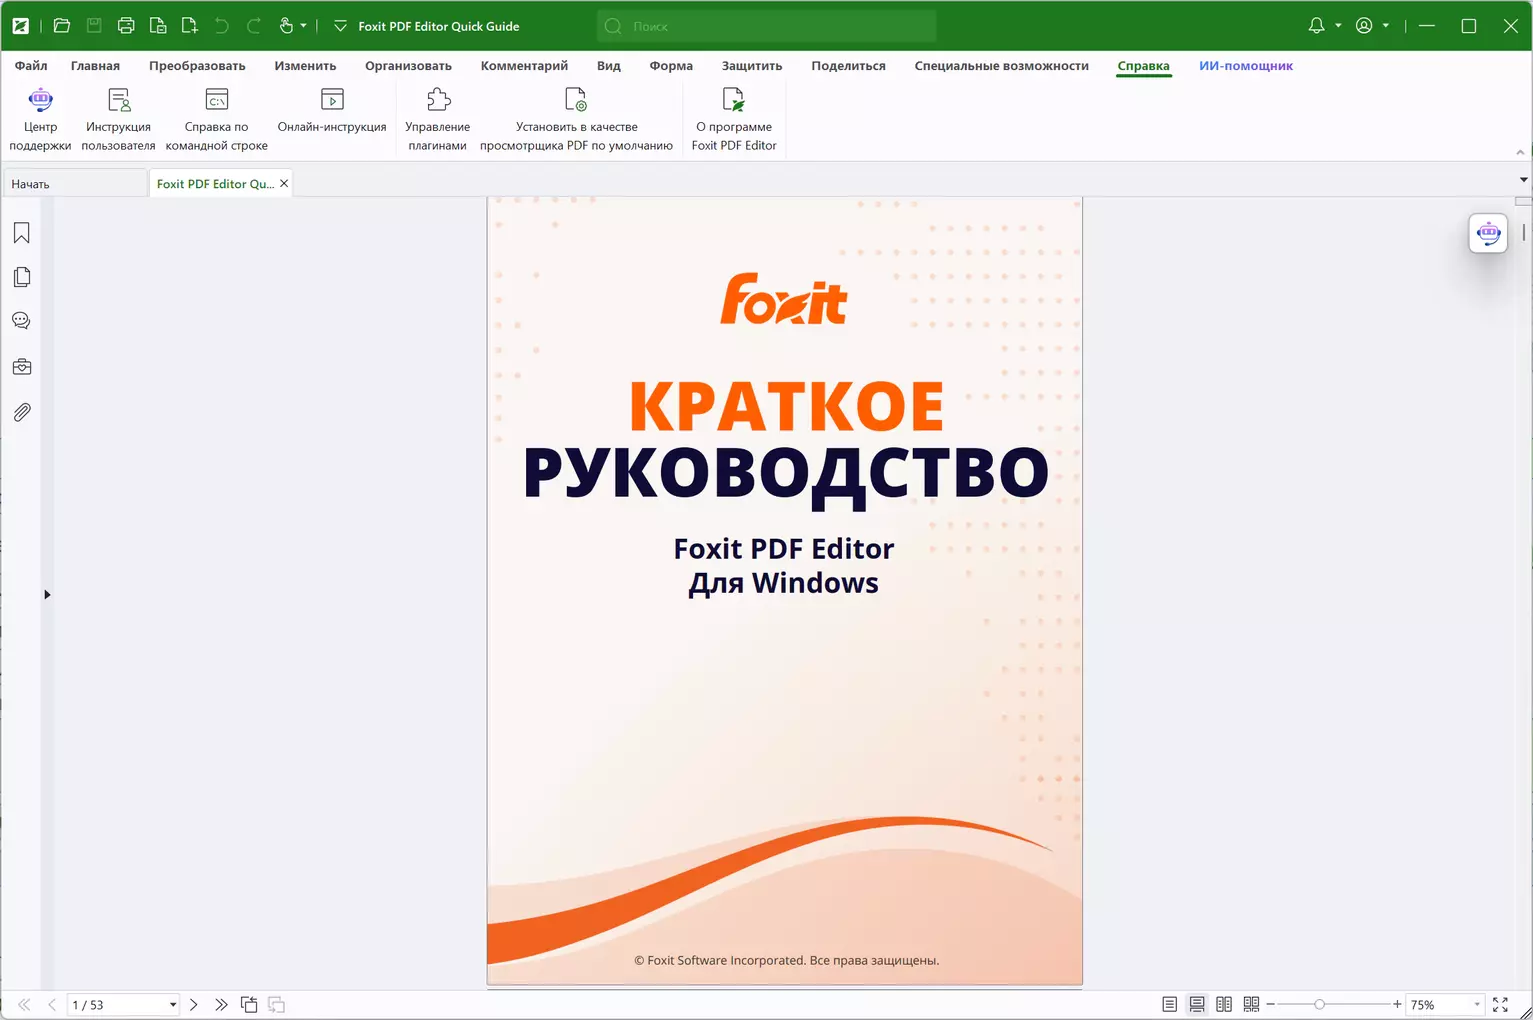The image size is (1533, 1020).
Task: Open the ИИ-помощник ribbon tab
Action: tap(1246, 66)
